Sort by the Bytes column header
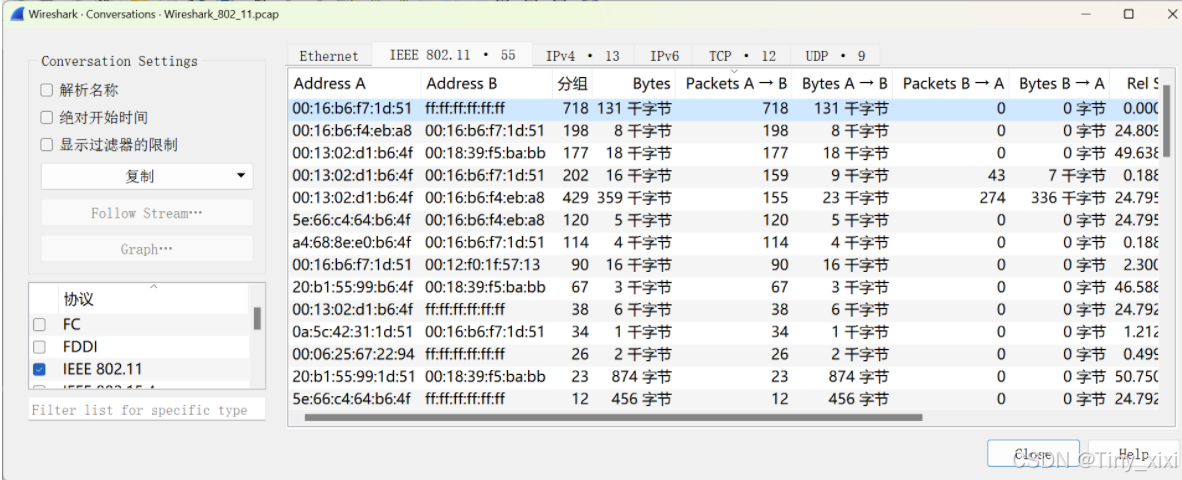The height and width of the screenshot is (480, 1182). (634, 84)
